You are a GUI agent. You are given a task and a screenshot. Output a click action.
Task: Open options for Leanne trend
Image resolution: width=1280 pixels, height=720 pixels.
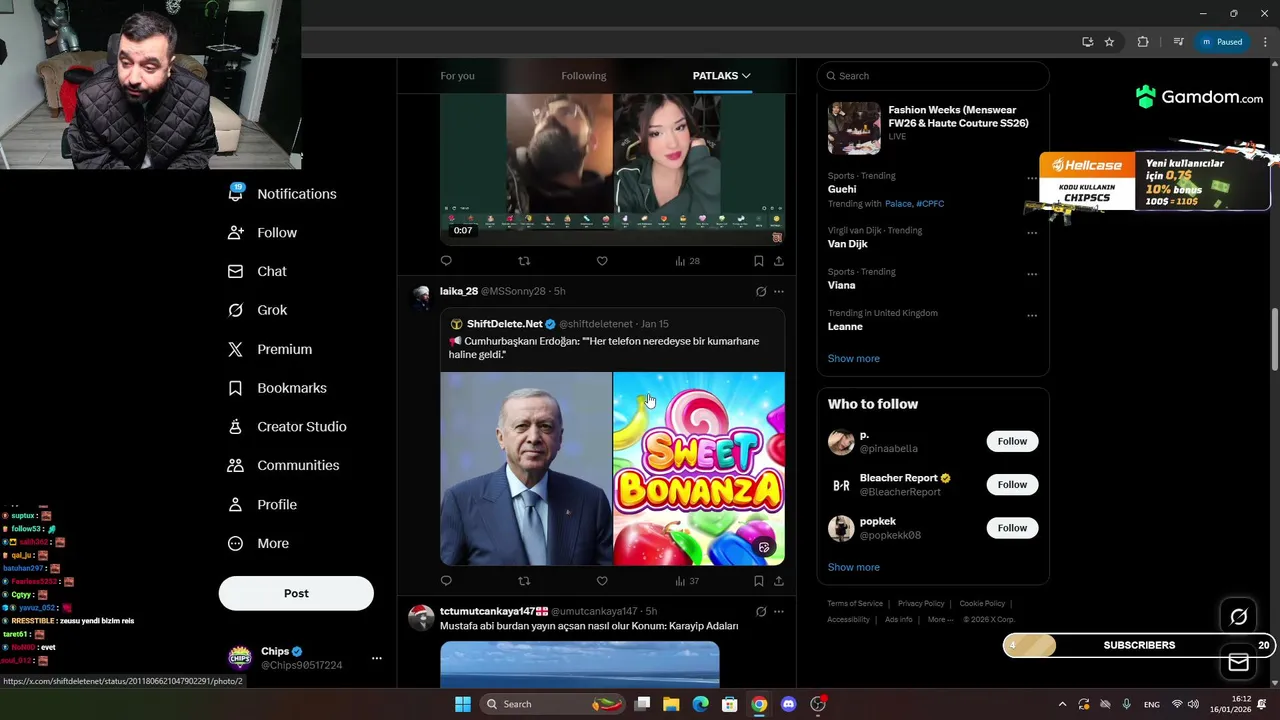1032,316
